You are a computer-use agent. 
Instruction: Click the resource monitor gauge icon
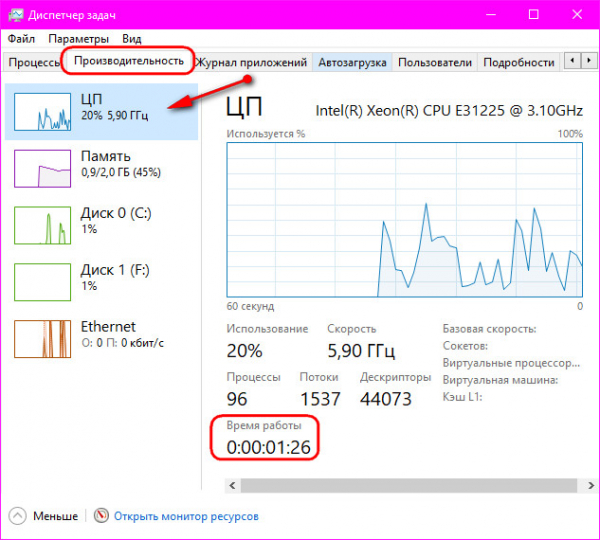coord(101,516)
